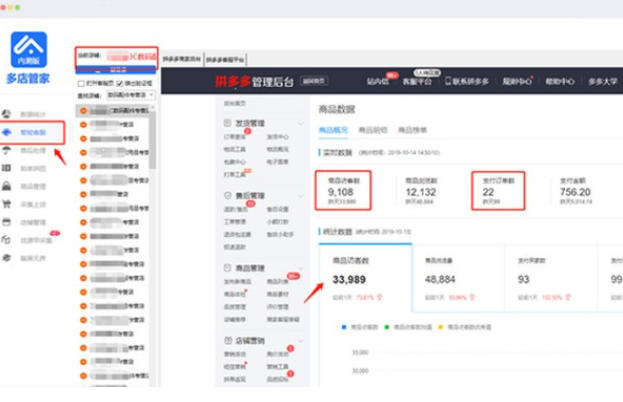Screen dimensions: 623x402
Task: Select the 智能客服 sidebar icon
Action: pyautogui.click(x=10, y=132)
